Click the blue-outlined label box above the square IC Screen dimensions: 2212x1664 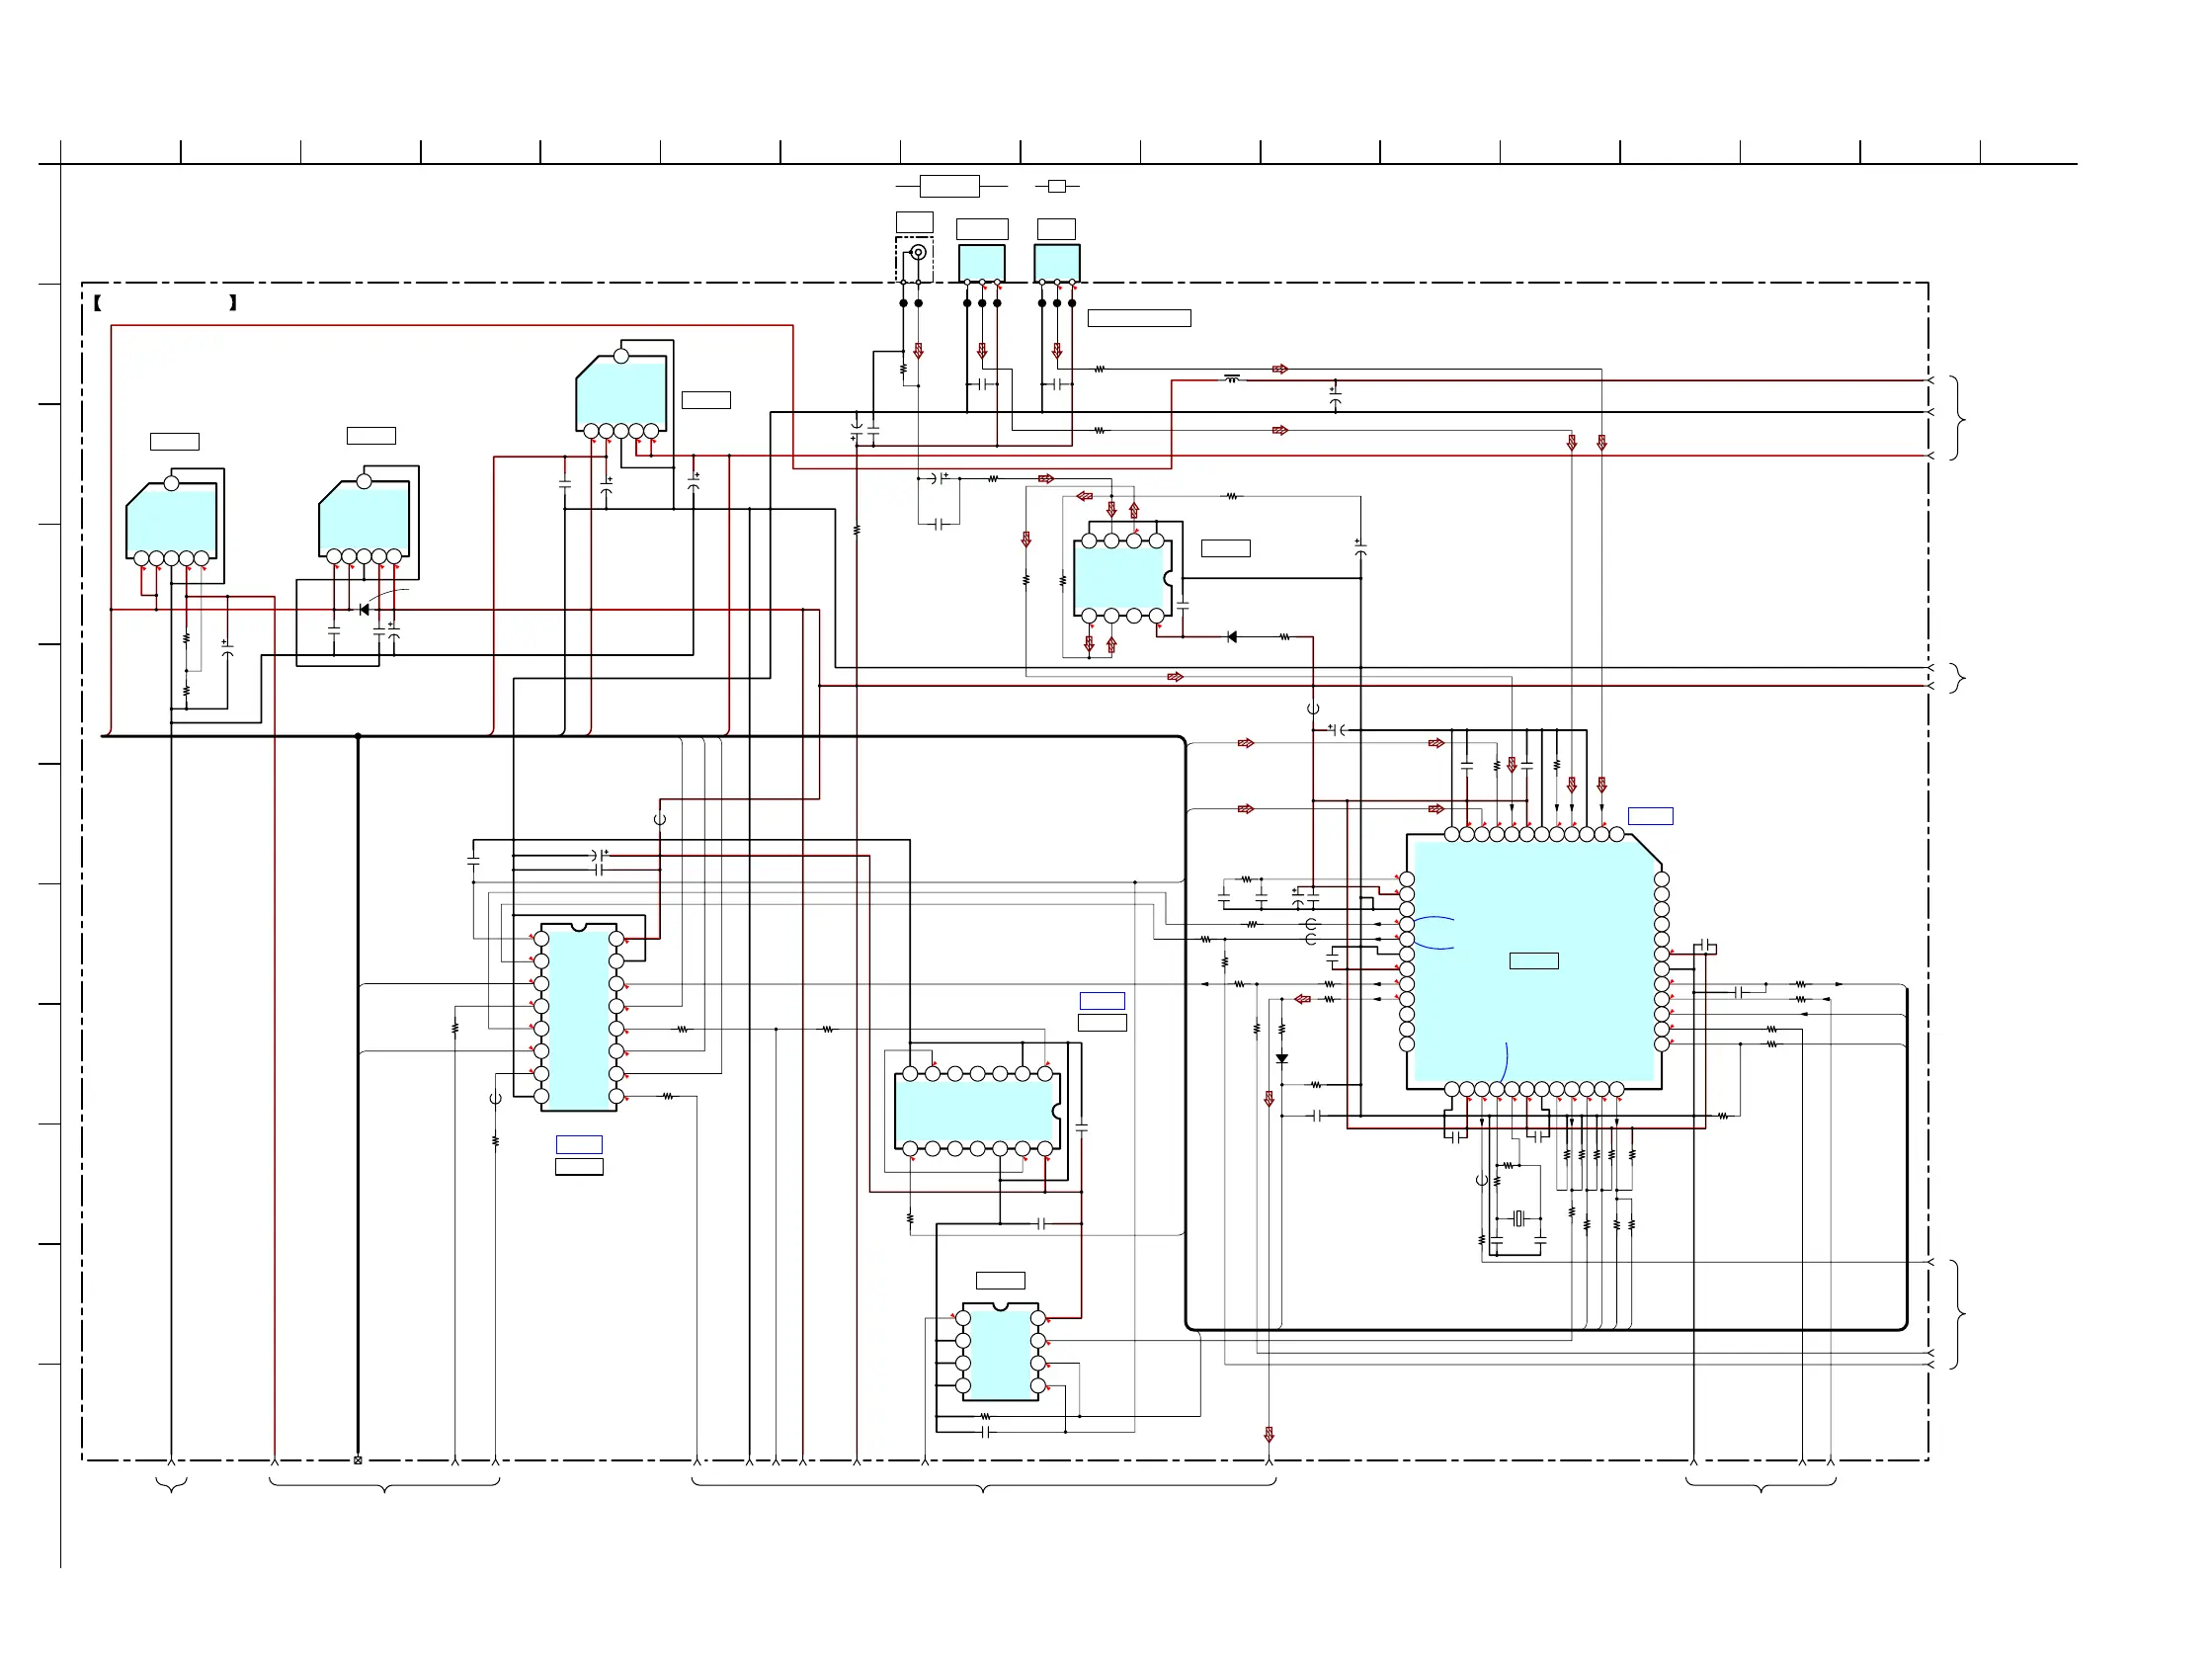tap(1650, 816)
